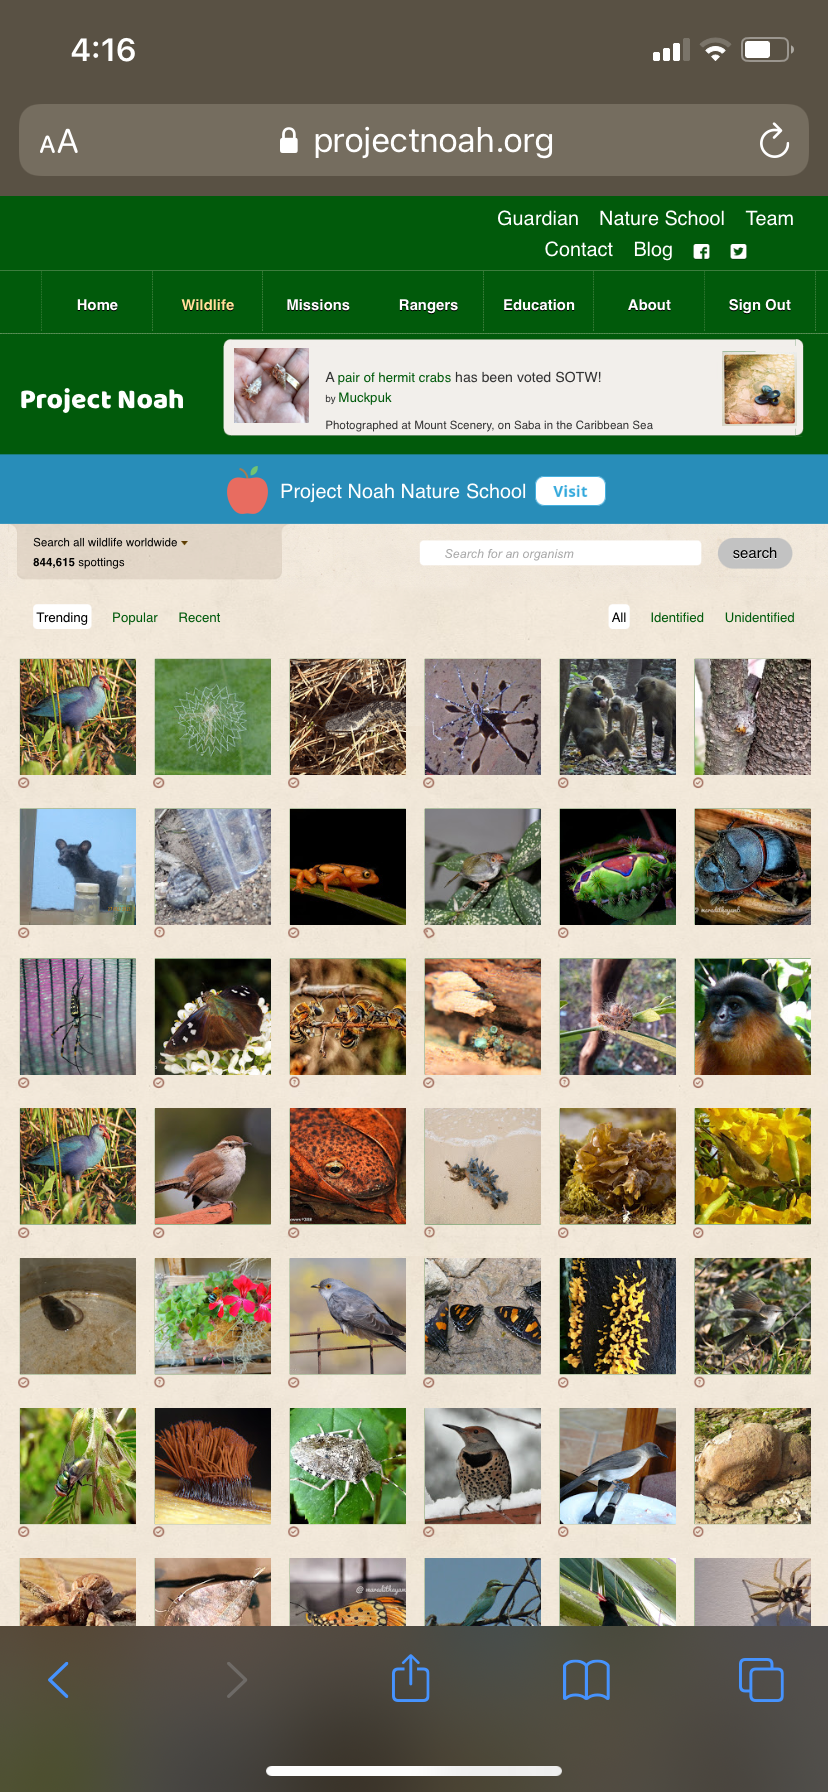Select the All spottings filter
This screenshot has width=828, height=1792.
tap(619, 618)
